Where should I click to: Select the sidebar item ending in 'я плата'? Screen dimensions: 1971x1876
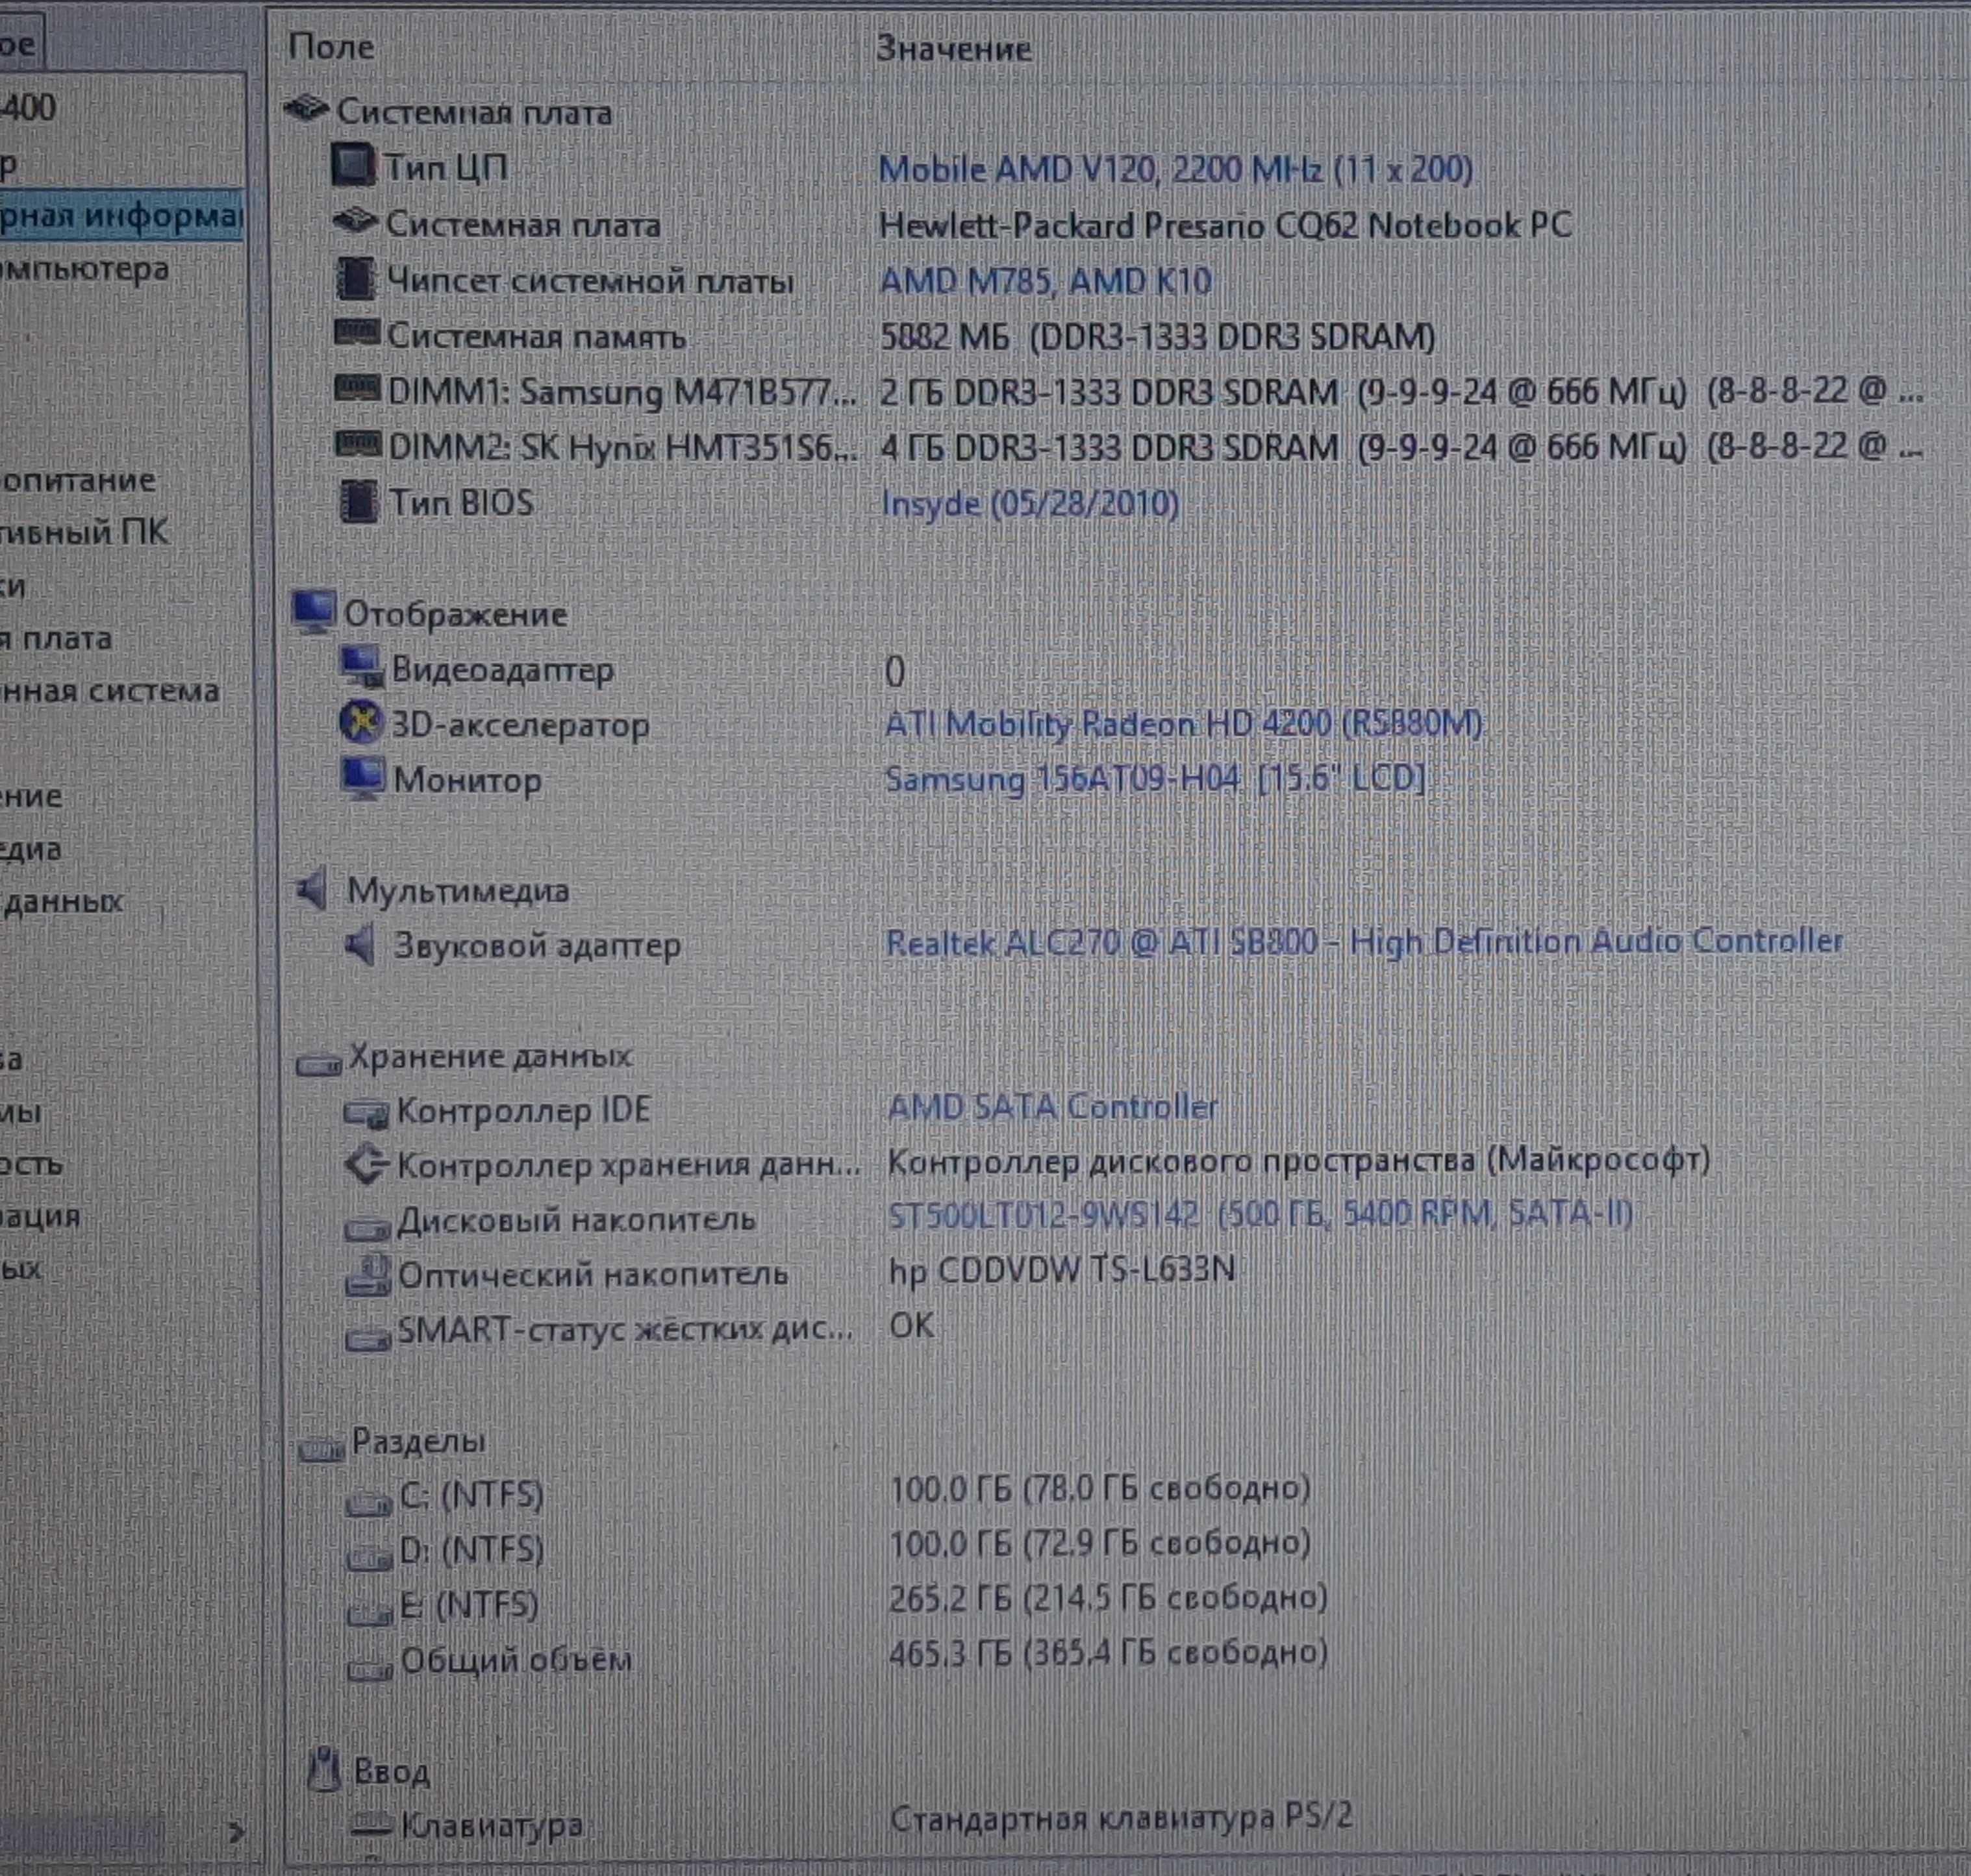pyautogui.click(x=56, y=639)
